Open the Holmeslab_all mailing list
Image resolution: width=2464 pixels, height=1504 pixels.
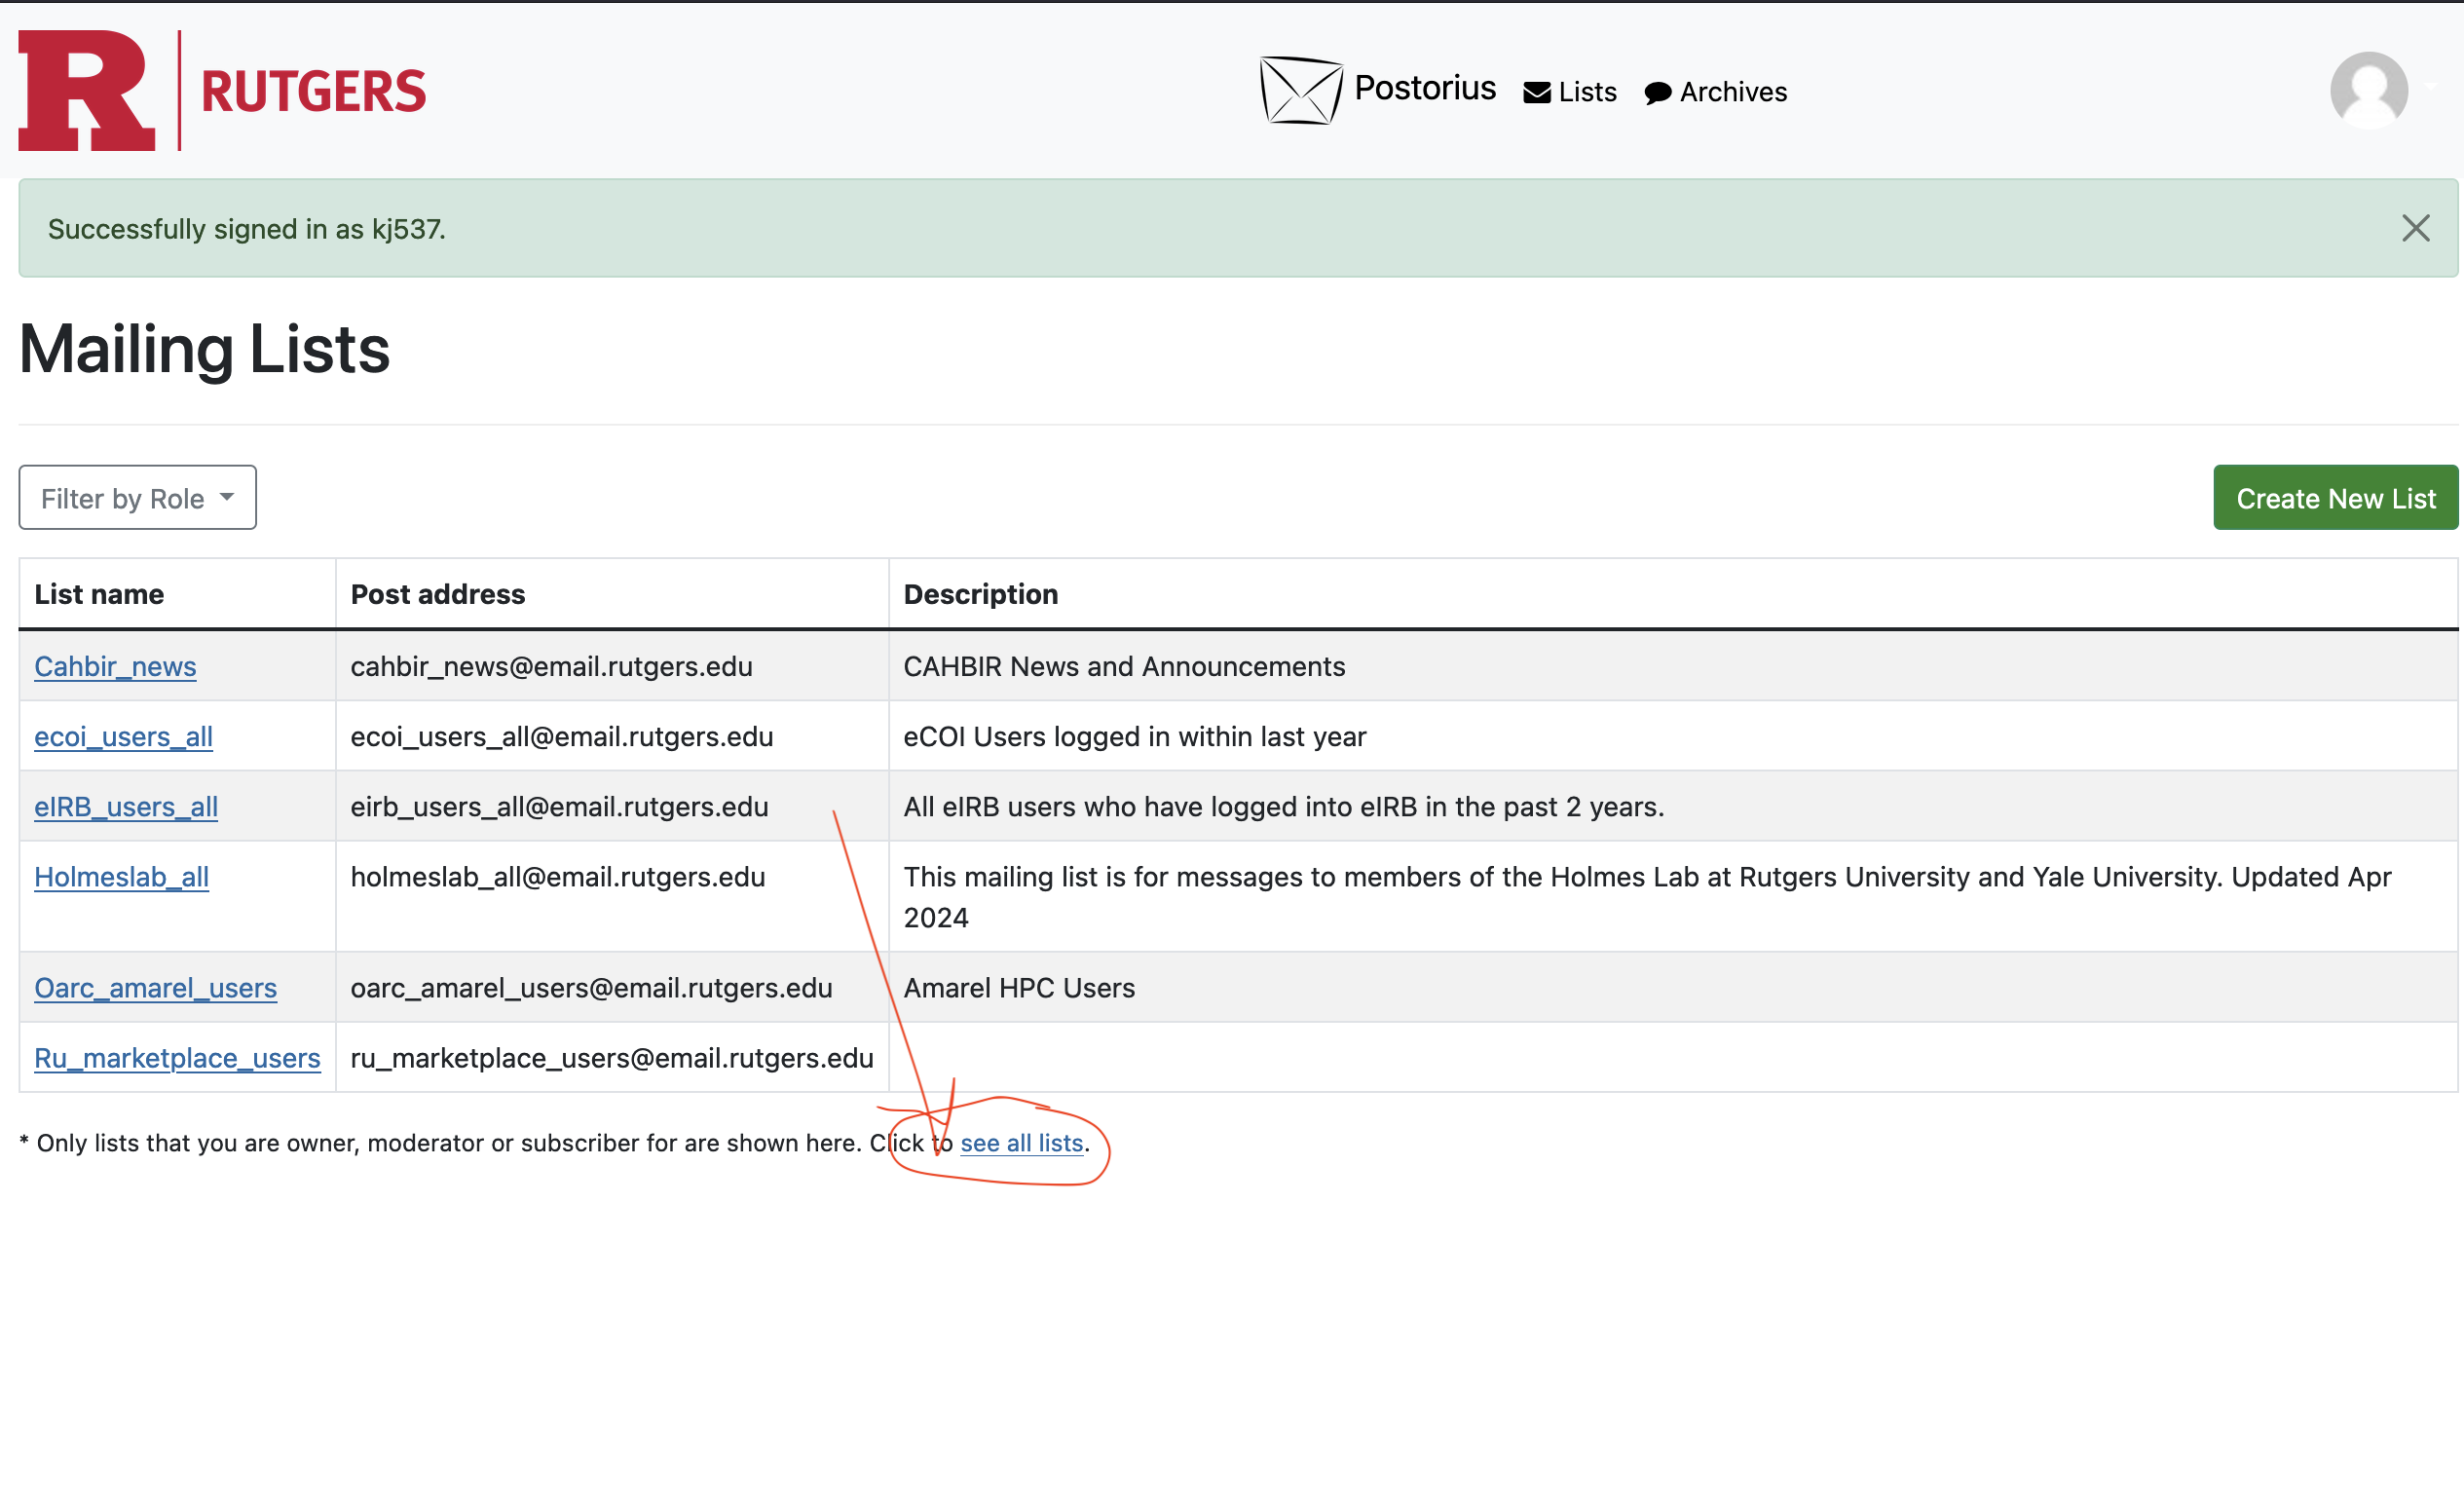[121, 876]
